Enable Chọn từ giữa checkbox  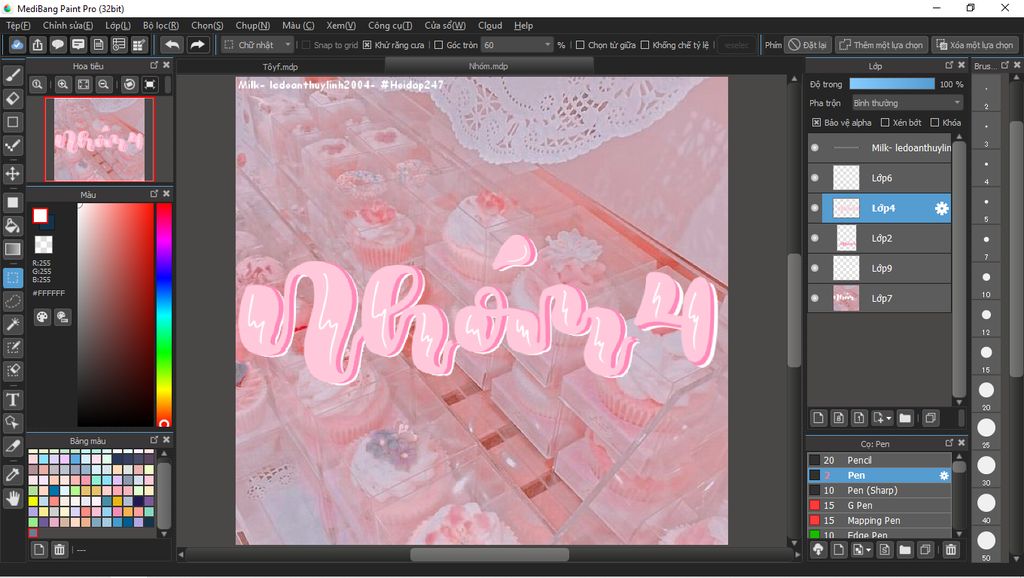pyautogui.click(x=580, y=45)
